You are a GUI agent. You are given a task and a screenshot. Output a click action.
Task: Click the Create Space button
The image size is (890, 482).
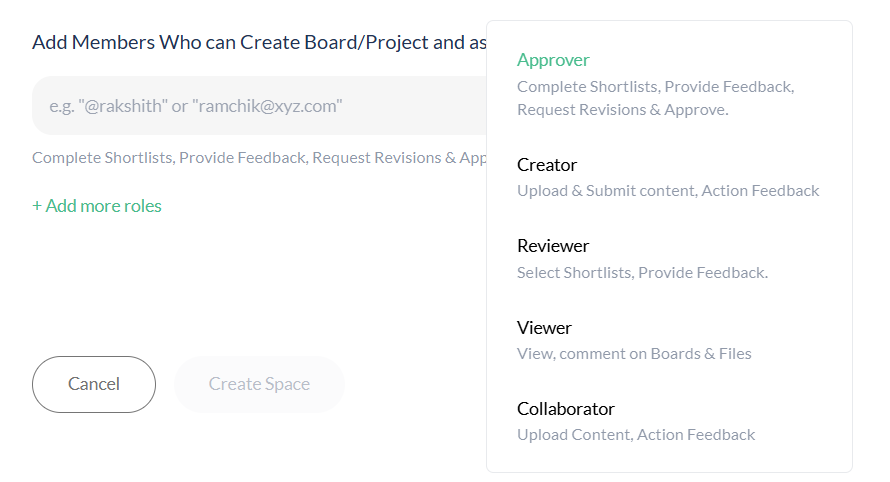259,384
